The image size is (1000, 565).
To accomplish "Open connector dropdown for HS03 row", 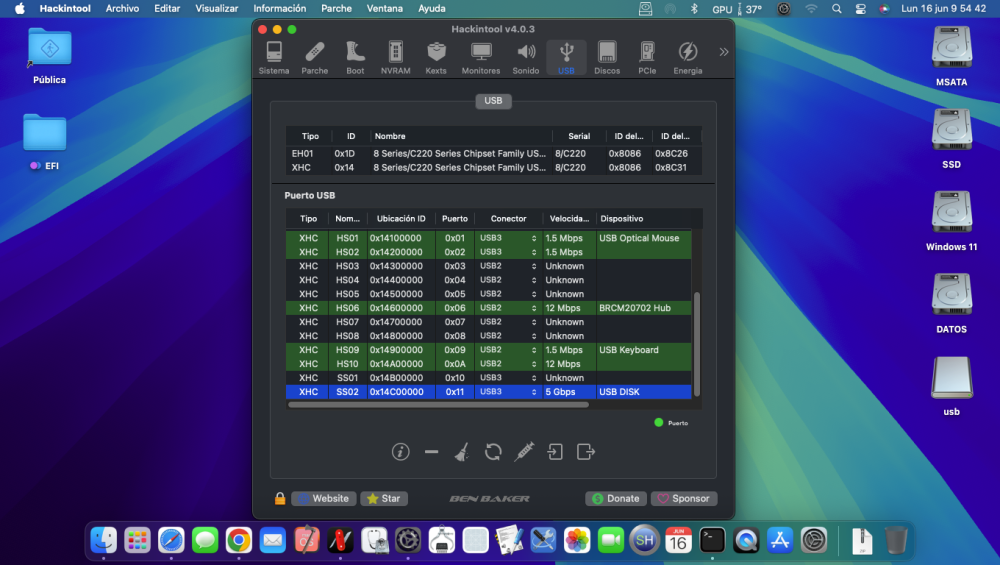I will coord(508,266).
